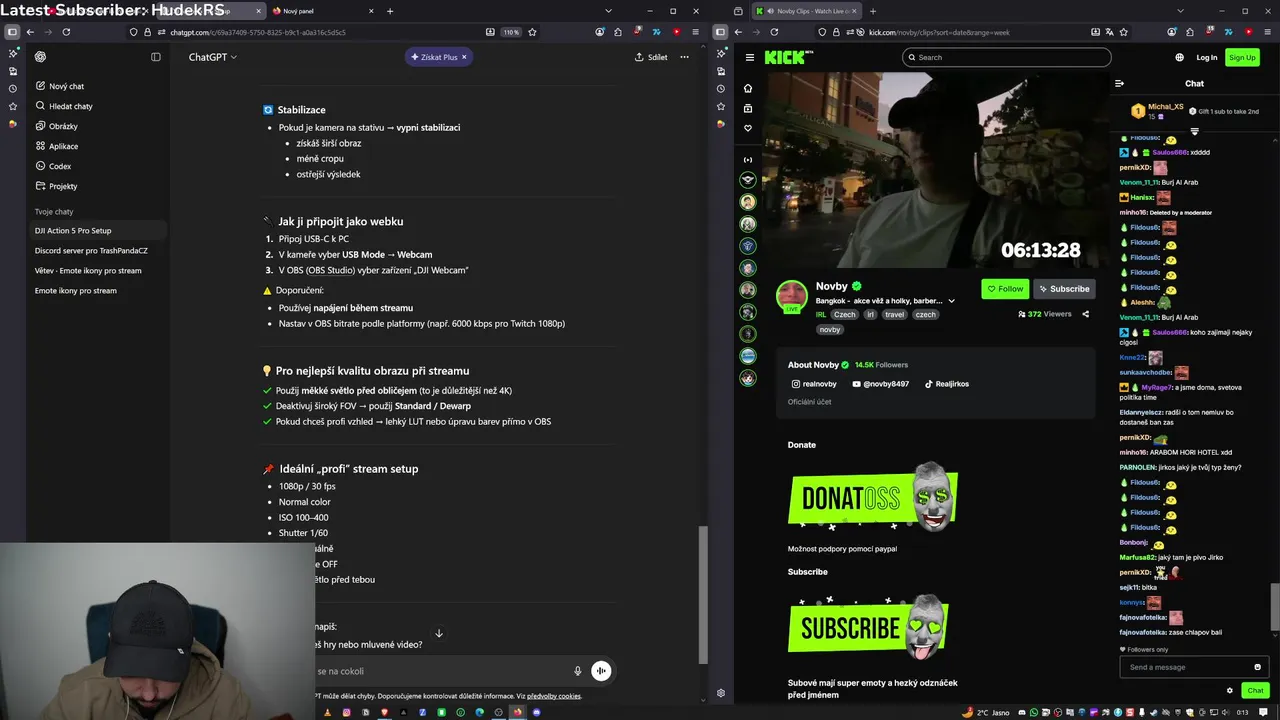Click the taskbar clock showing 0:13

pos(1243,712)
